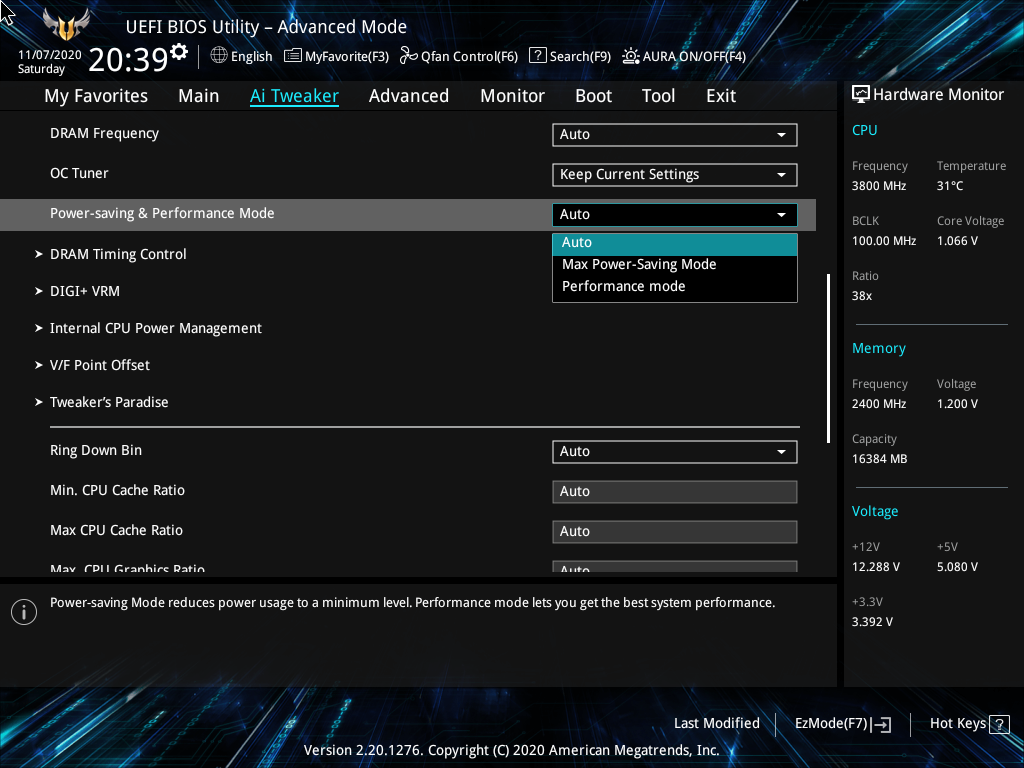The width and height of the screenshot is (1024, 768).
Task: Click Max CPU Cache Ratio field
Action: (x=675, y=532)
